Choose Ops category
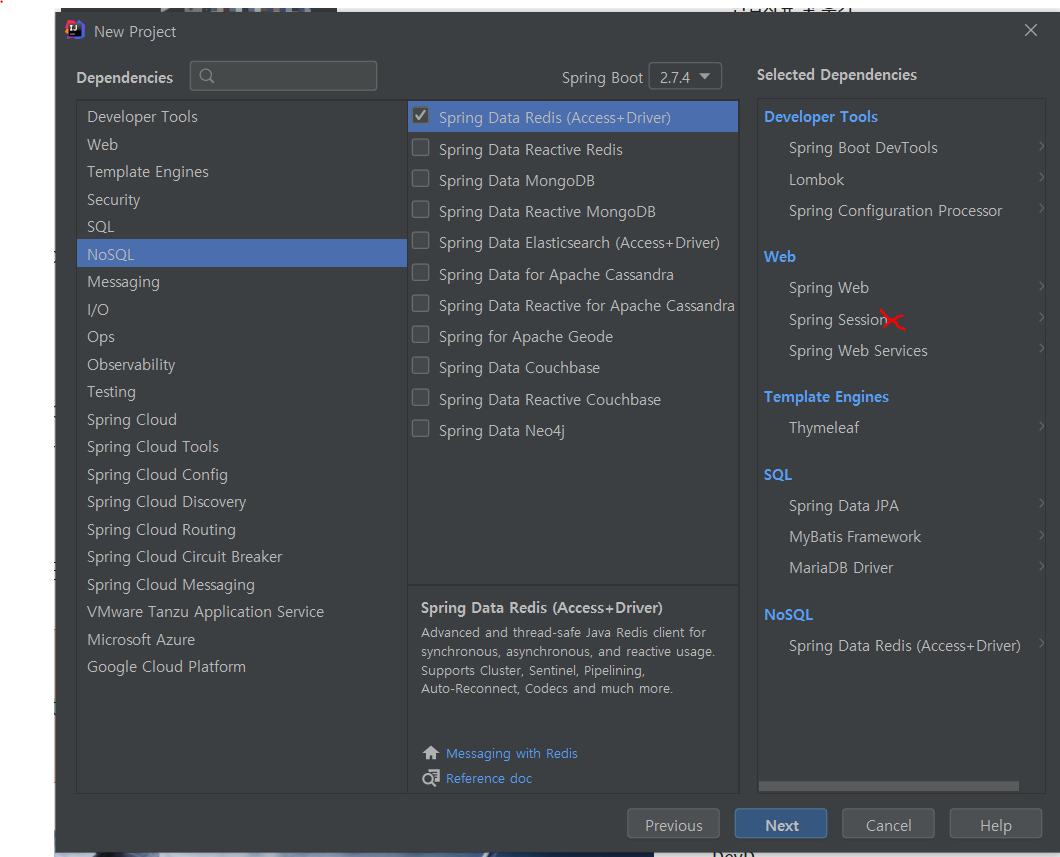Screen dimensions: 1060x857 tap(241, 337)
